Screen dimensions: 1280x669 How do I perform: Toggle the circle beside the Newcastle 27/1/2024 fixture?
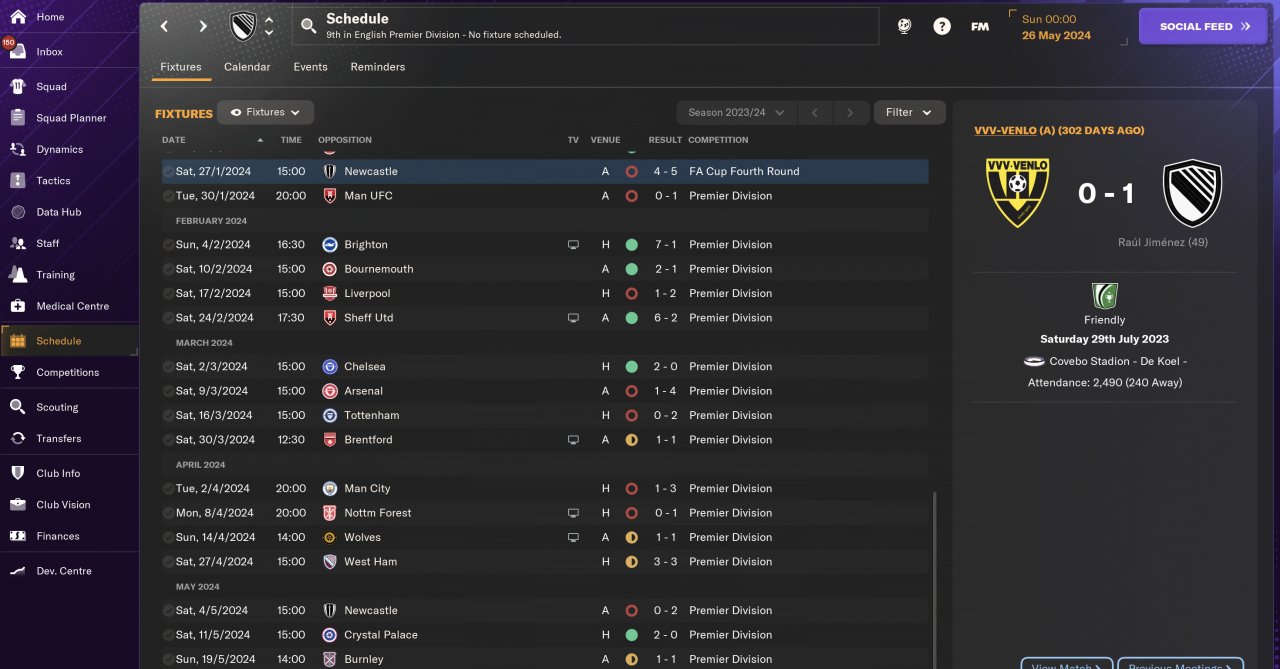(168, 172)
